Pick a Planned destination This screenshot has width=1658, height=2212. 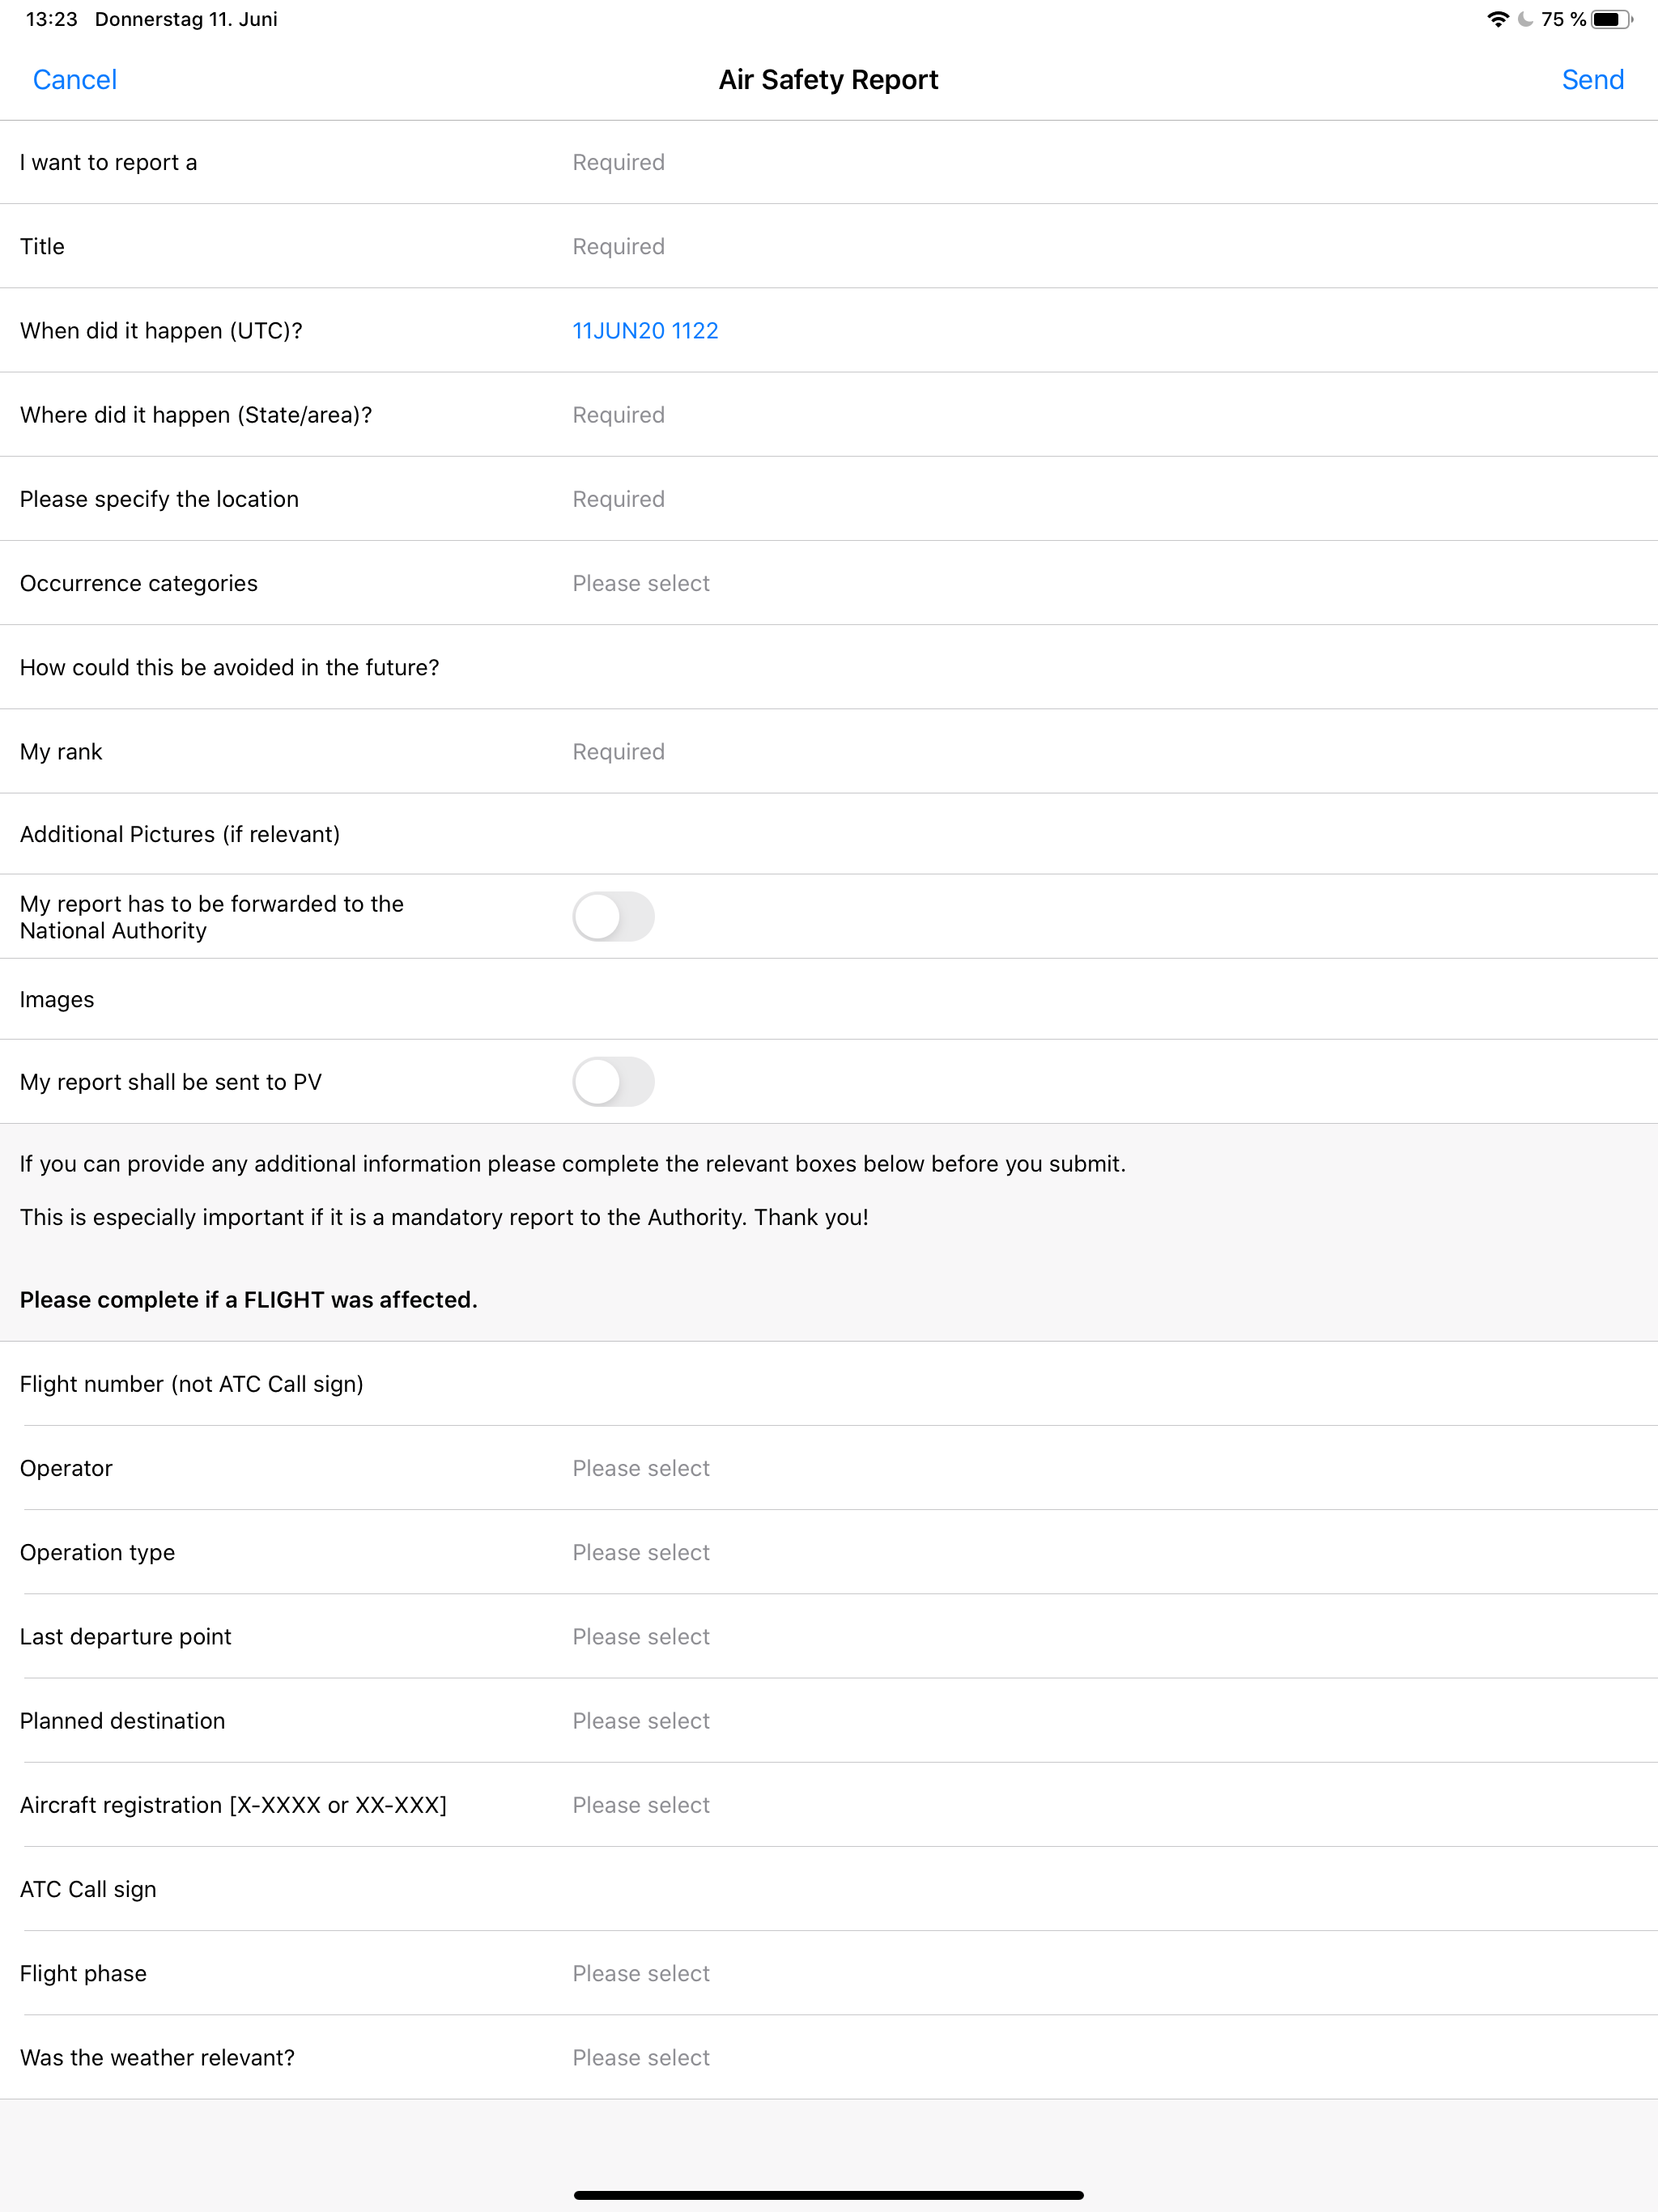click(641, 1720)
